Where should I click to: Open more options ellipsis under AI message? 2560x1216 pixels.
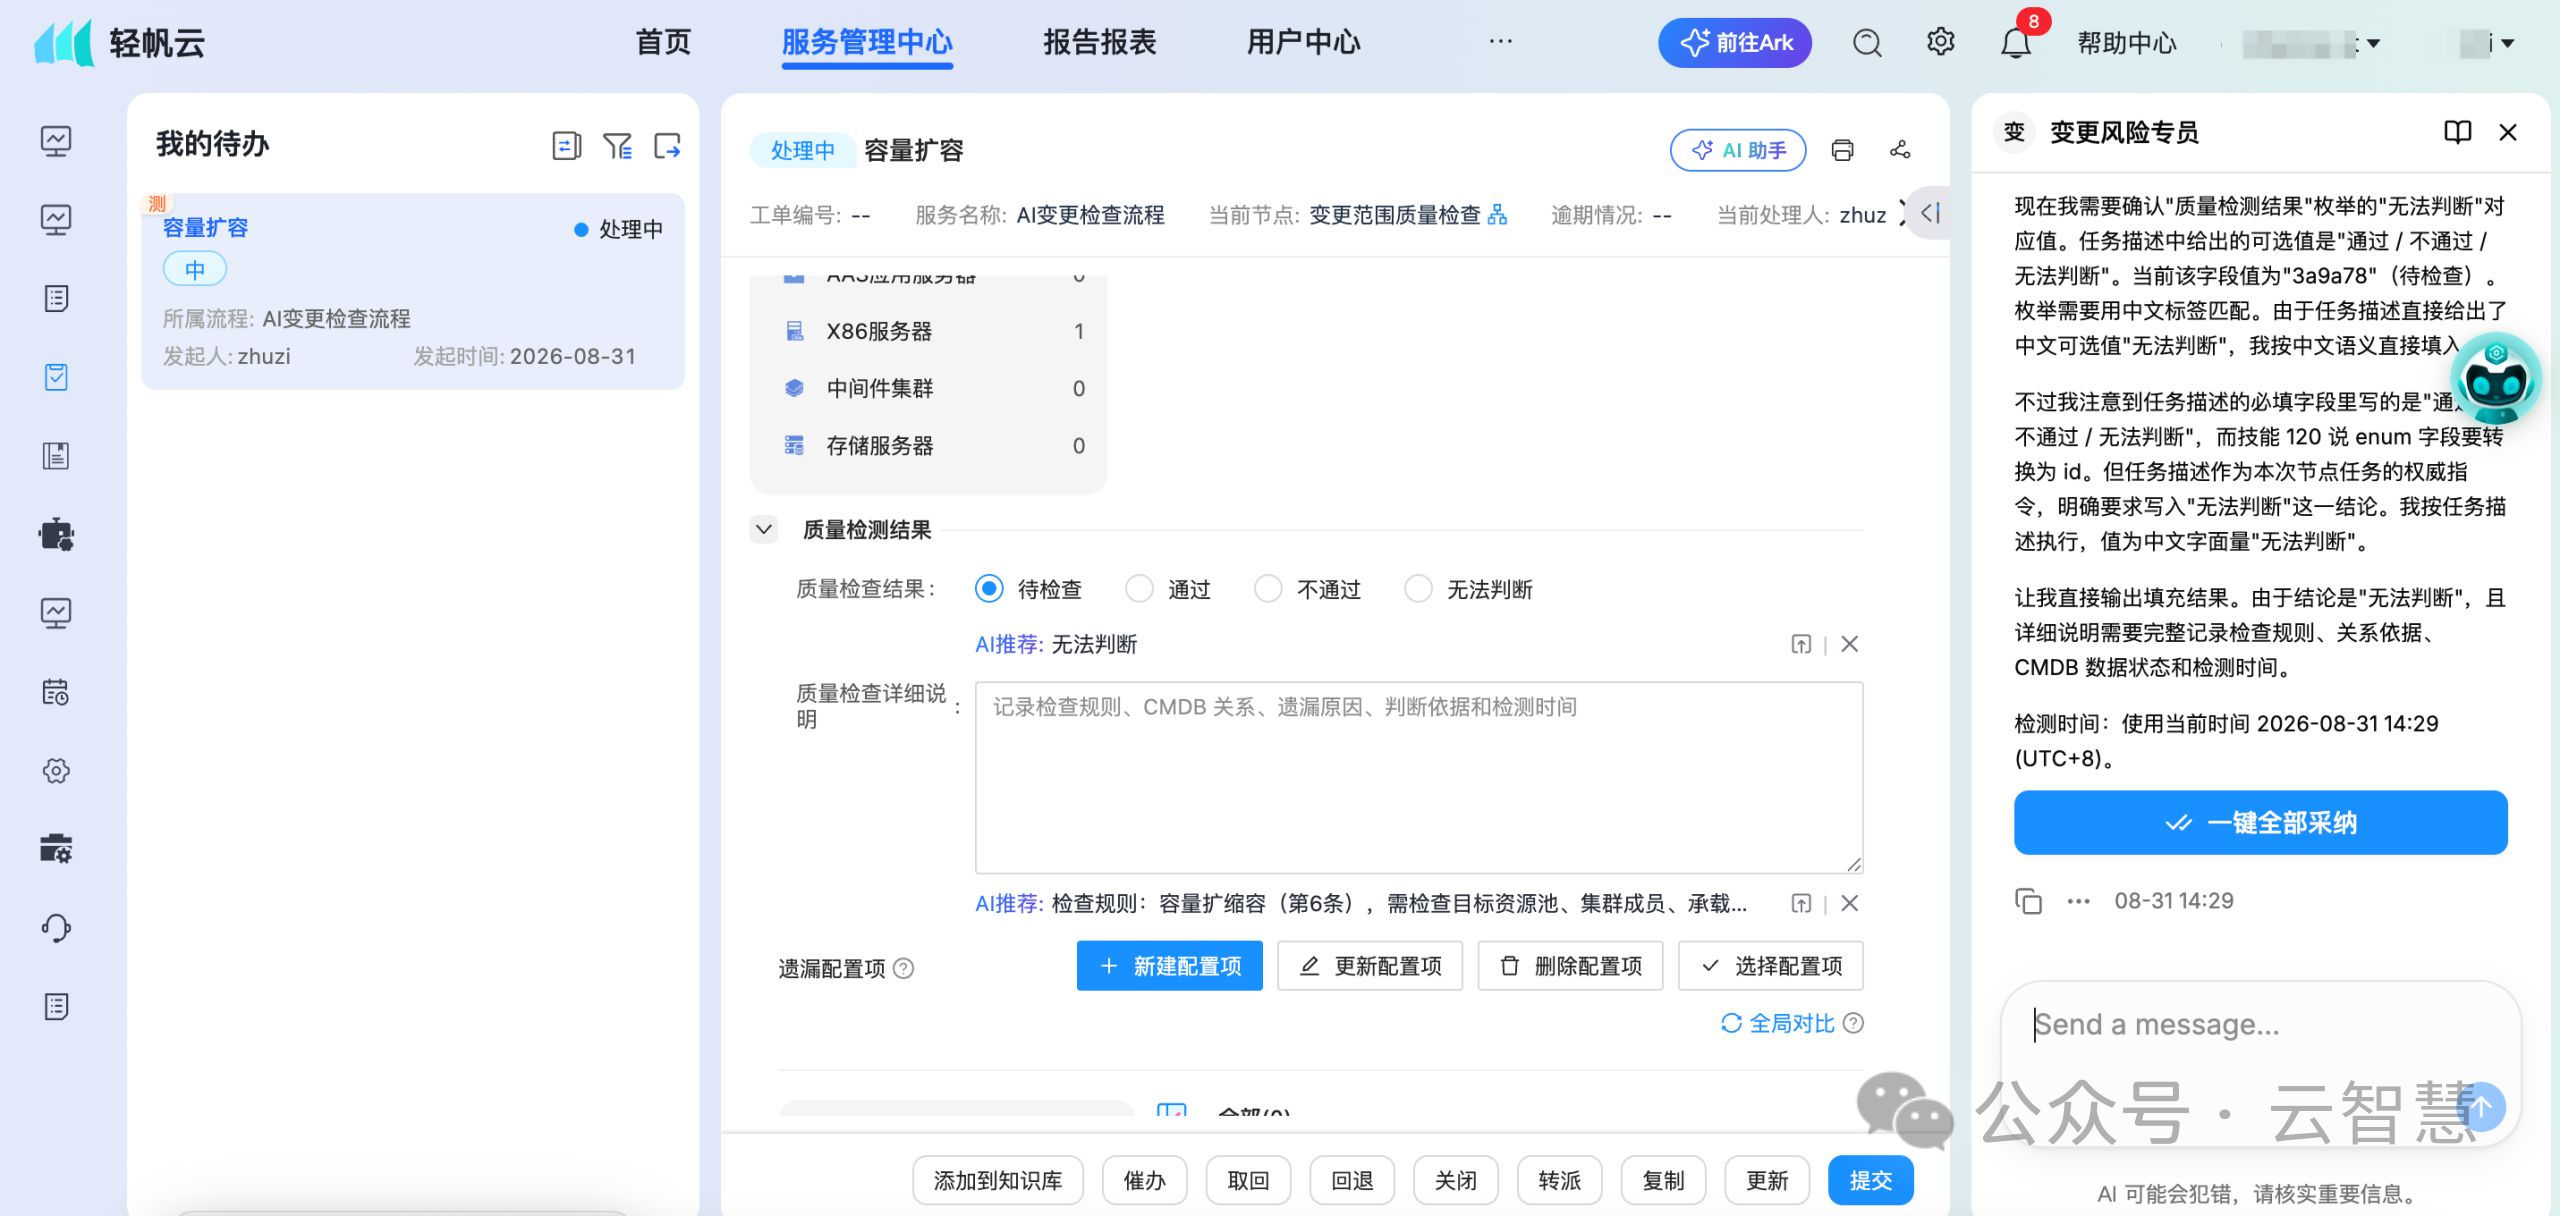(x=2078, y=901)
